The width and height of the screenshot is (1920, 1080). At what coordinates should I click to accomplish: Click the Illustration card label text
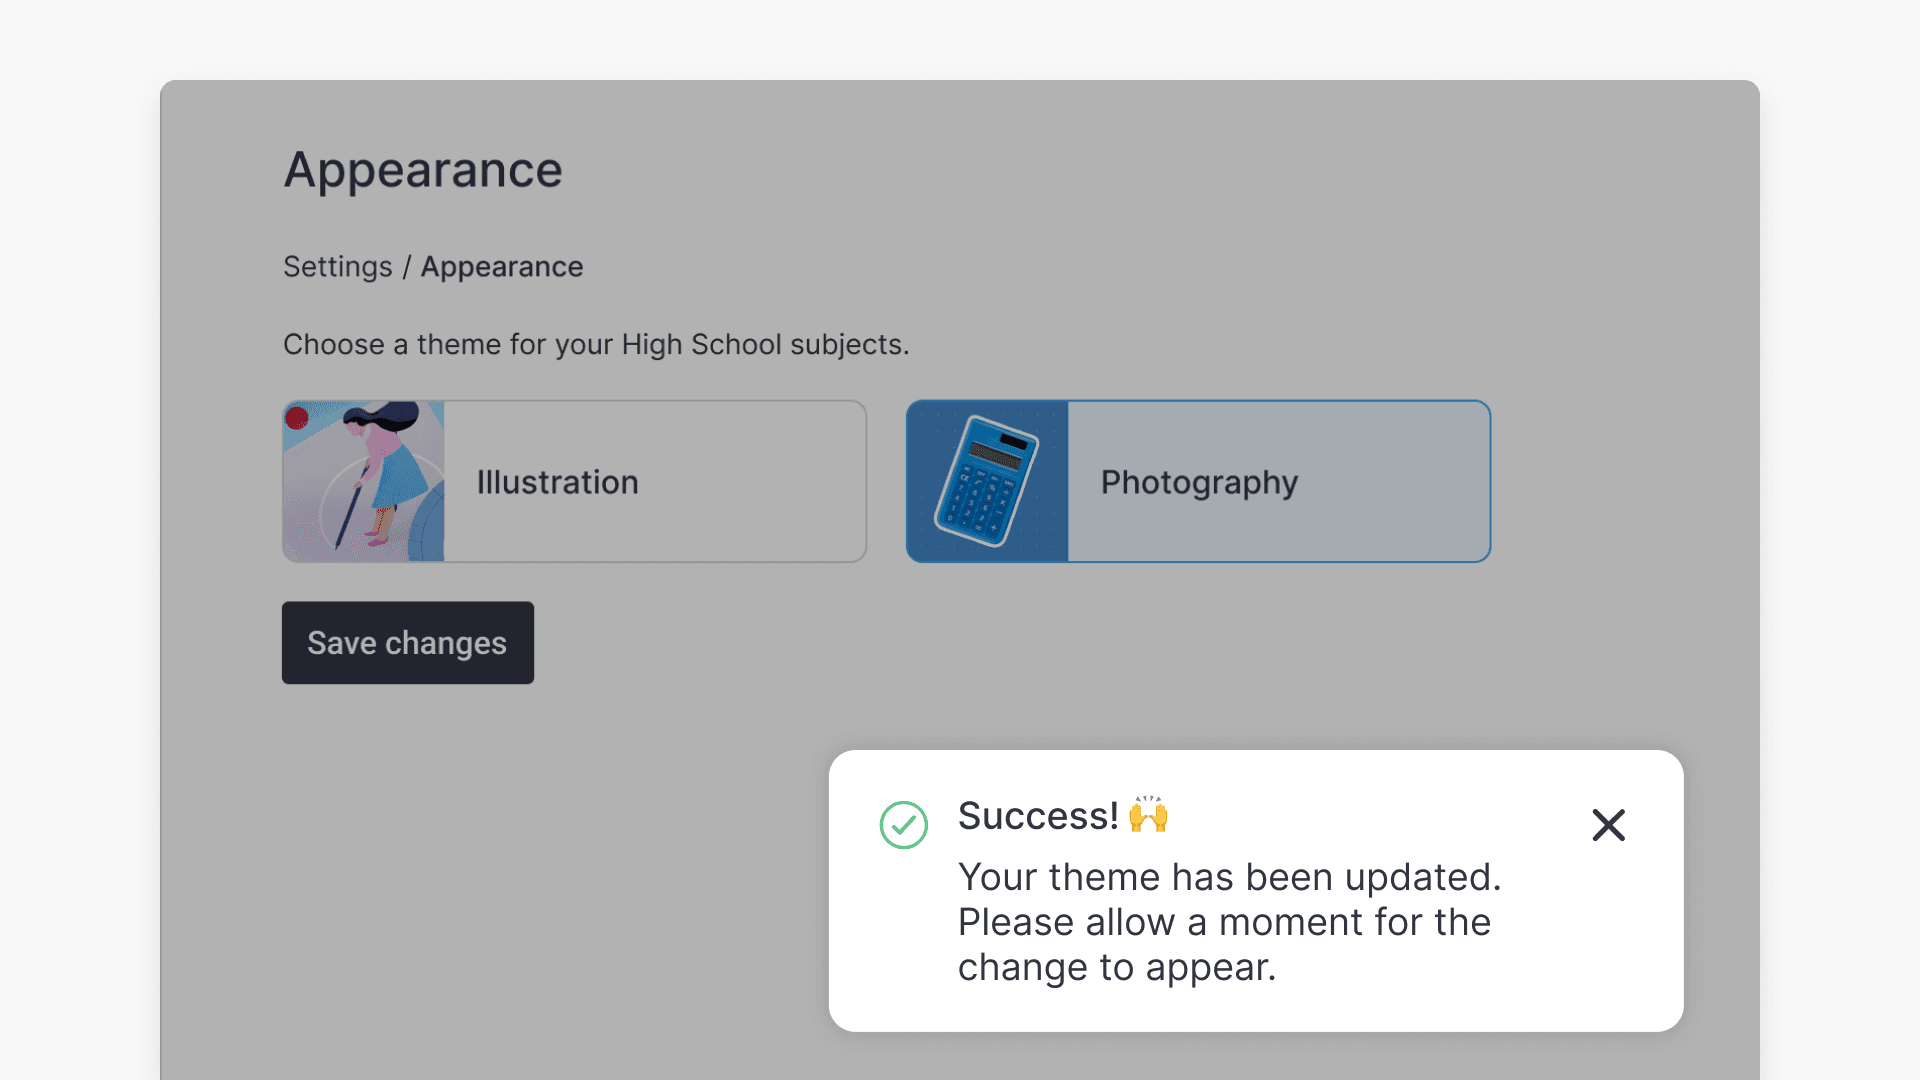(x=557, y=481)
